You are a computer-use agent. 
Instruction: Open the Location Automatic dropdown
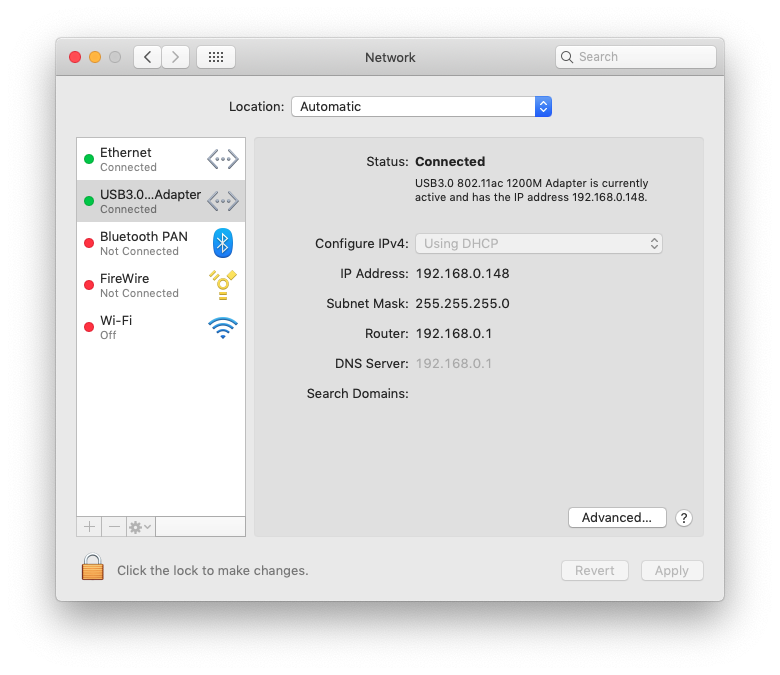tap(421, 106)
